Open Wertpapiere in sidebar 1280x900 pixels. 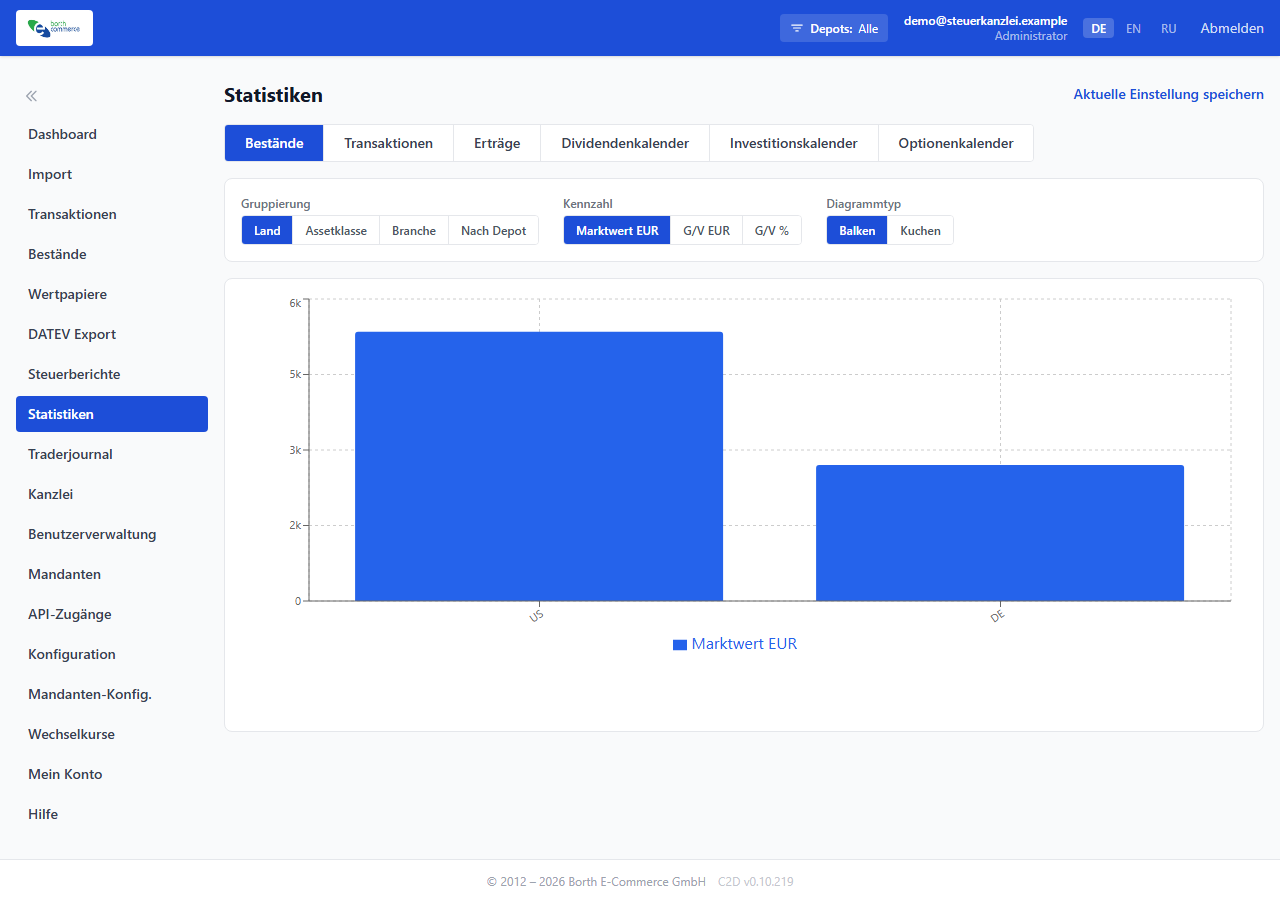112,294
